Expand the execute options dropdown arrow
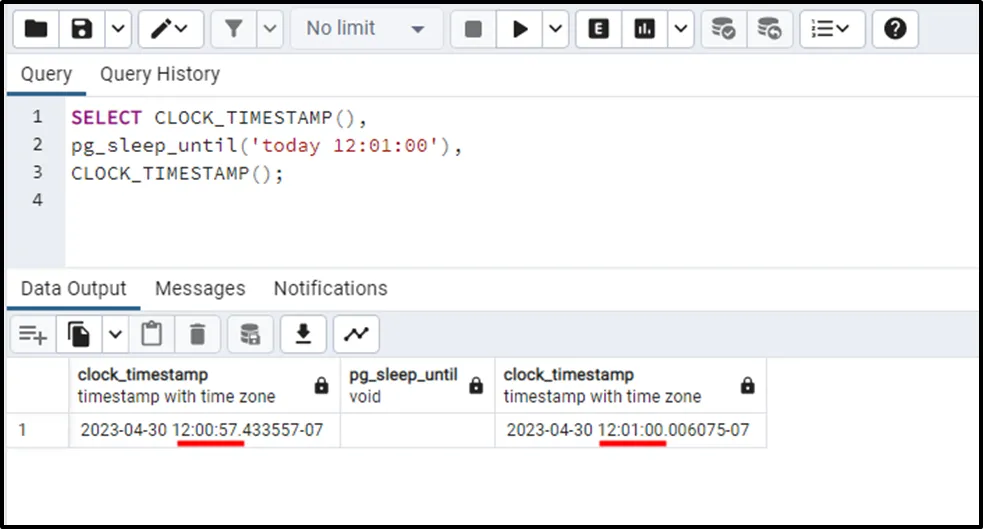 point(556,29)
